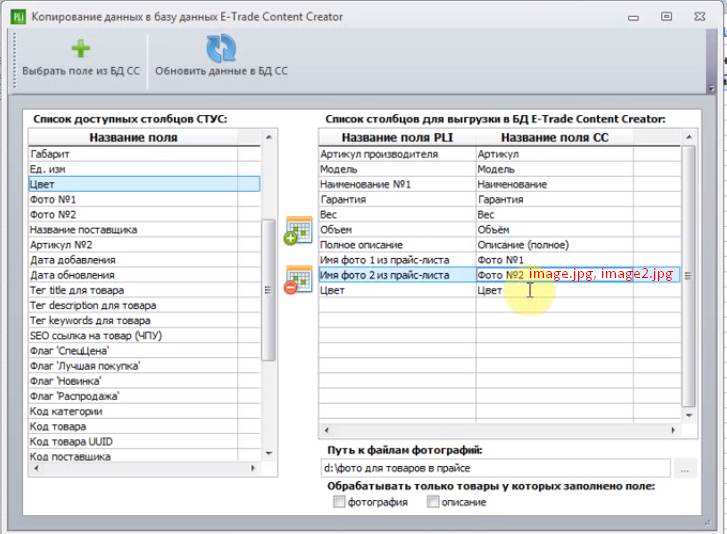Click 'Цвет' PLI cell in right table
Image resolution: width=727 pixels, height=534 pixels.
pyautogui.click(x=397, y=290)
